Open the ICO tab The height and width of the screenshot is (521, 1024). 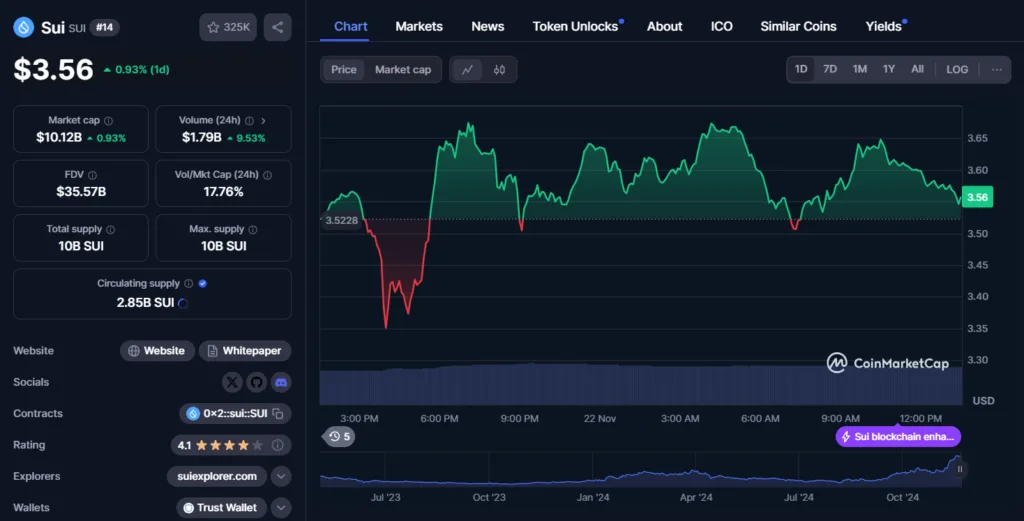point(722,27)
